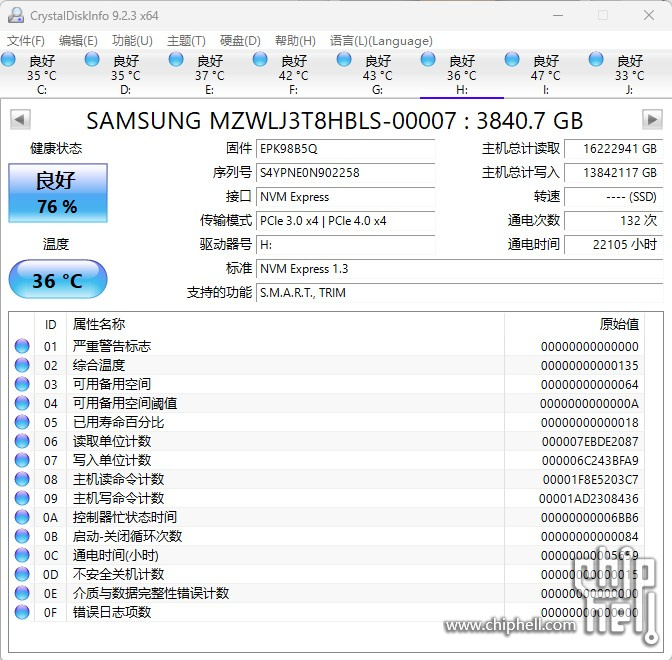Select raw value 000006C243BFA9
Image resolution: width=672 pixels, height=660 pixels.
point(590,460)
